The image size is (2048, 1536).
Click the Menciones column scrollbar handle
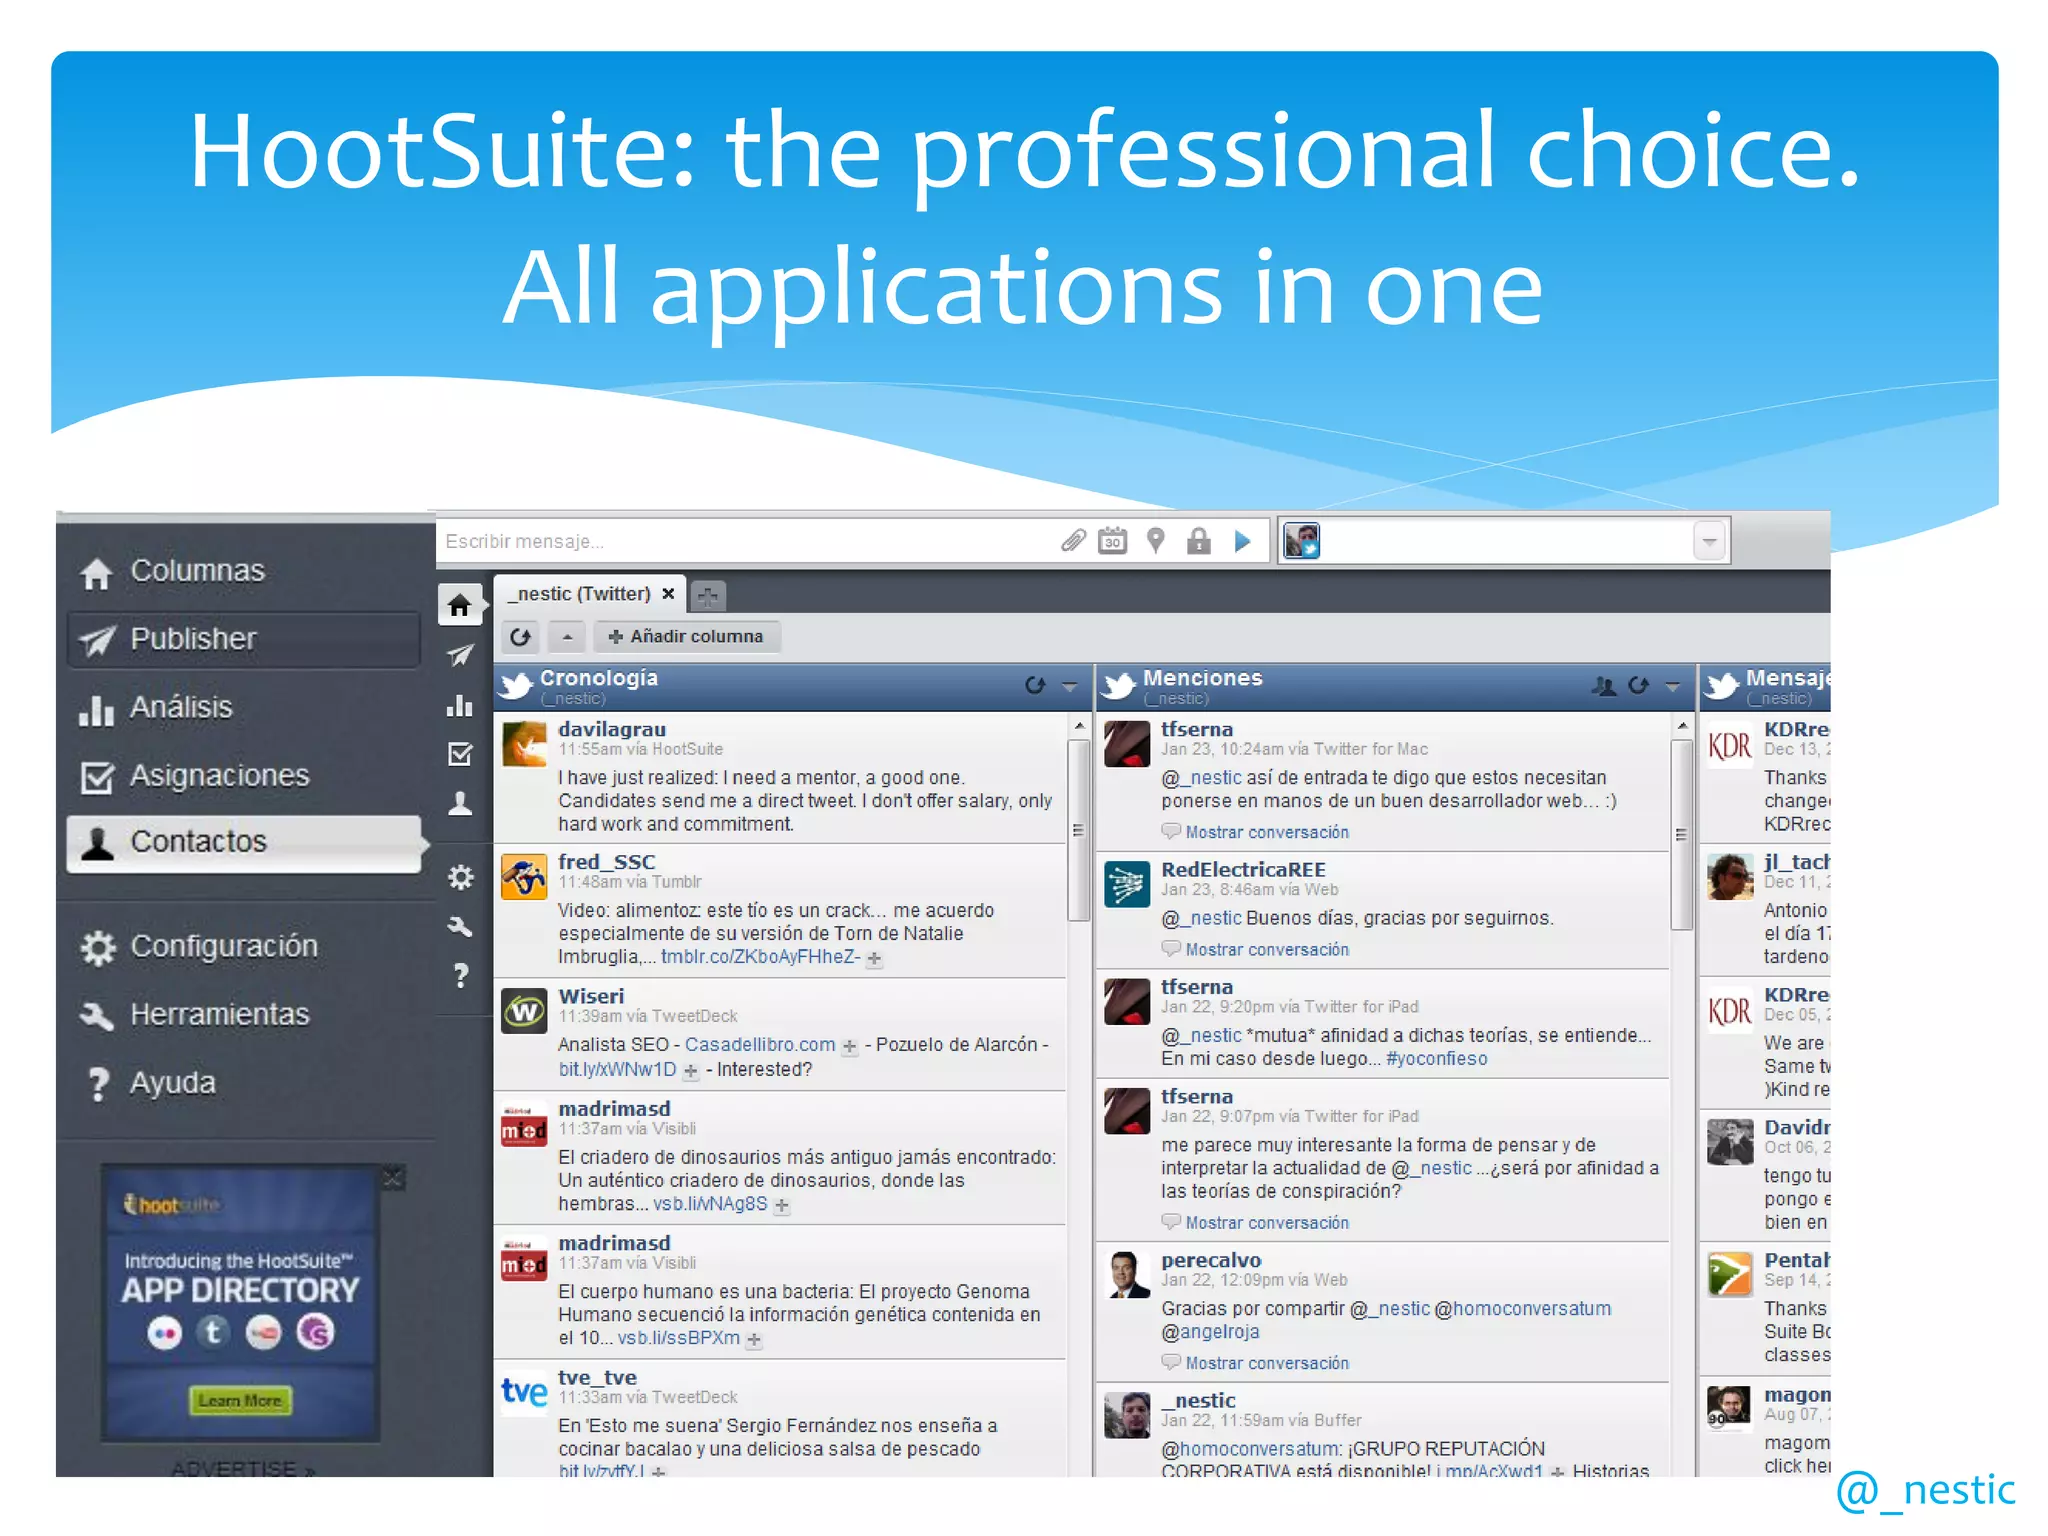tap(1682, 834)
